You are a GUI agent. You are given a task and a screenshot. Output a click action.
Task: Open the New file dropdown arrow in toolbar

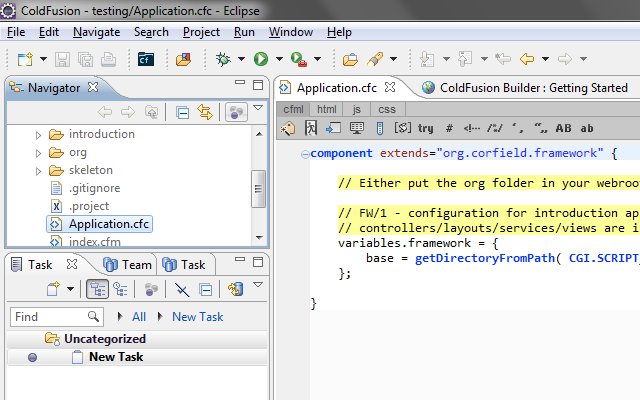43,59
